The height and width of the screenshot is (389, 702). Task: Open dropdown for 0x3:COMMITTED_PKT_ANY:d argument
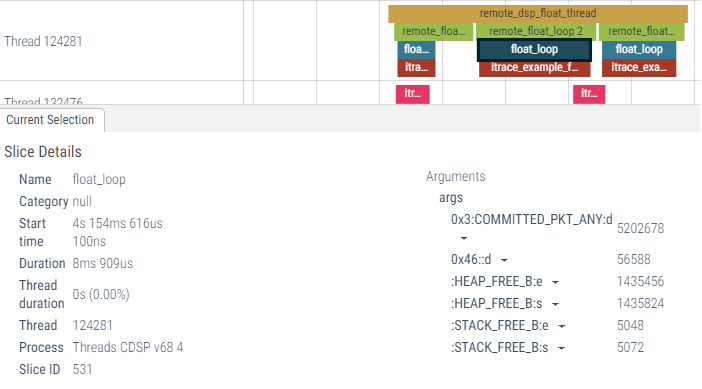(464, 238)
